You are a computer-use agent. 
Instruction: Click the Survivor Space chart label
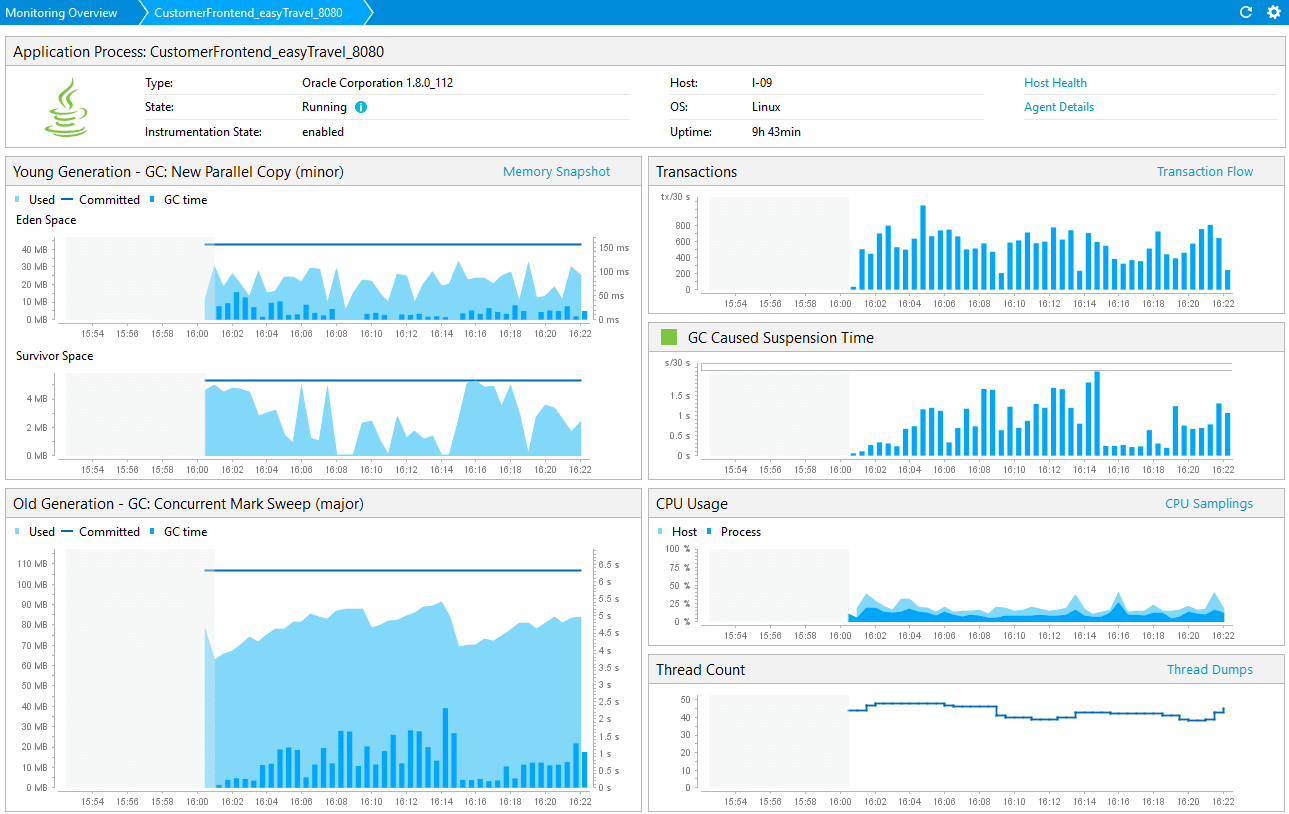[x=55, y=356]
